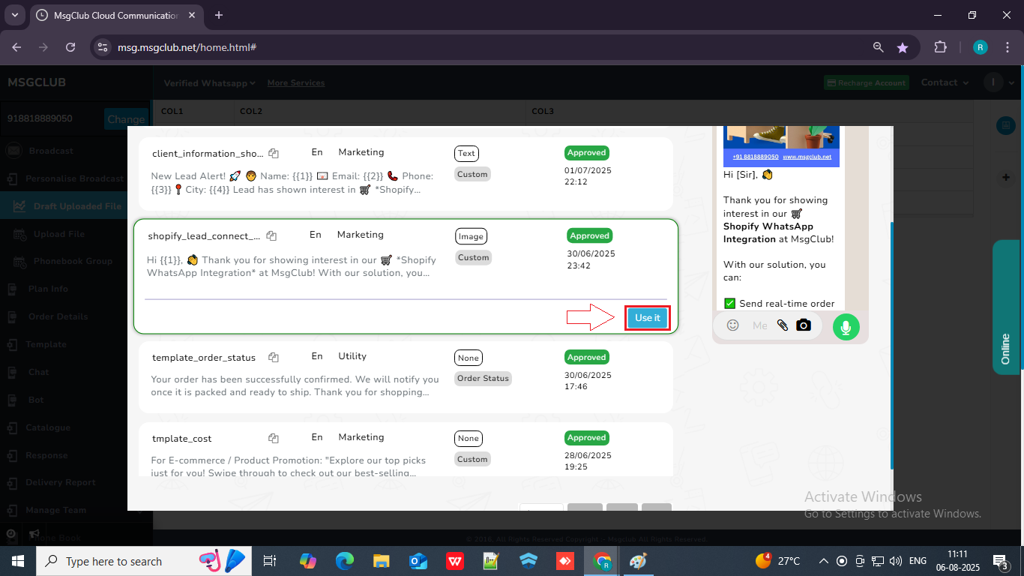Viewport: 1024px width, 576px height.
Task: Go to Upload File in the sidebar
Action: 59,234
